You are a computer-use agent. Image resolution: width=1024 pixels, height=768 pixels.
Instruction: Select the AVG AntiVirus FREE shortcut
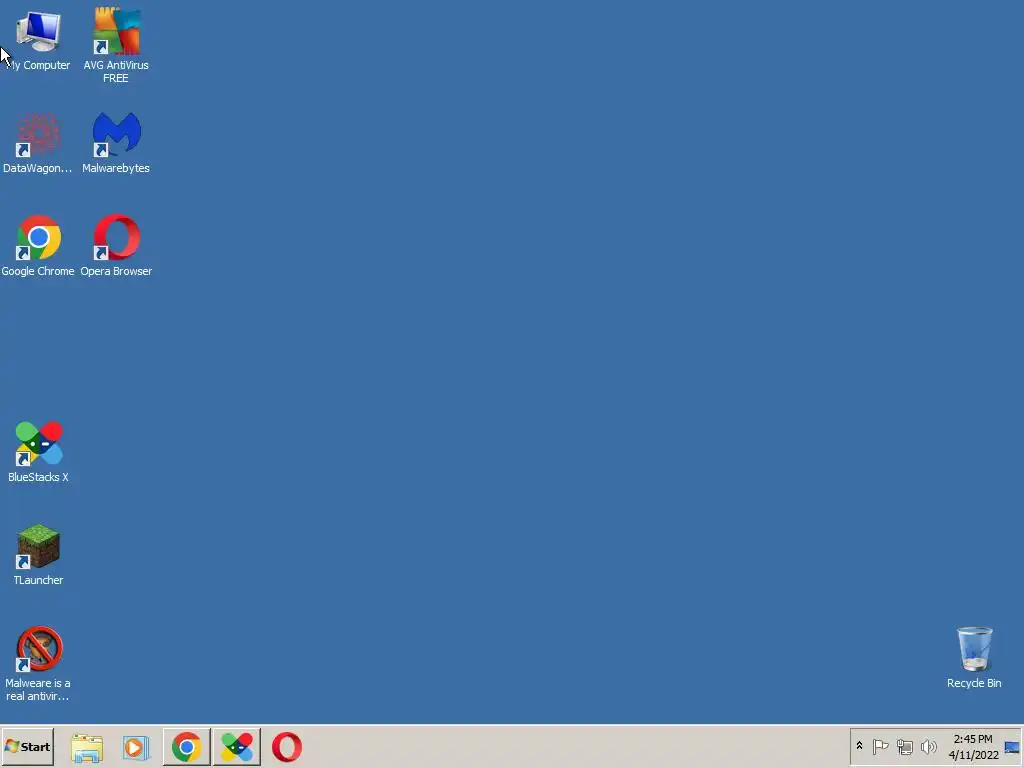pyautogui.click(x=116, y=44)
